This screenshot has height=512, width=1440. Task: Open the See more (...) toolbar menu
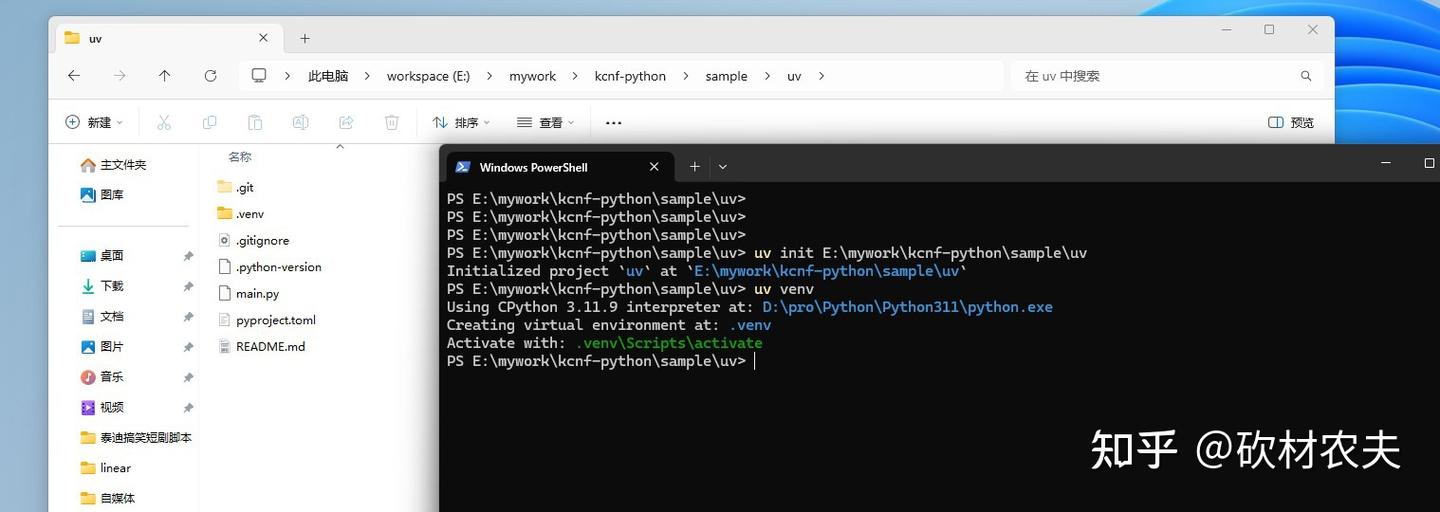point(614,122)
